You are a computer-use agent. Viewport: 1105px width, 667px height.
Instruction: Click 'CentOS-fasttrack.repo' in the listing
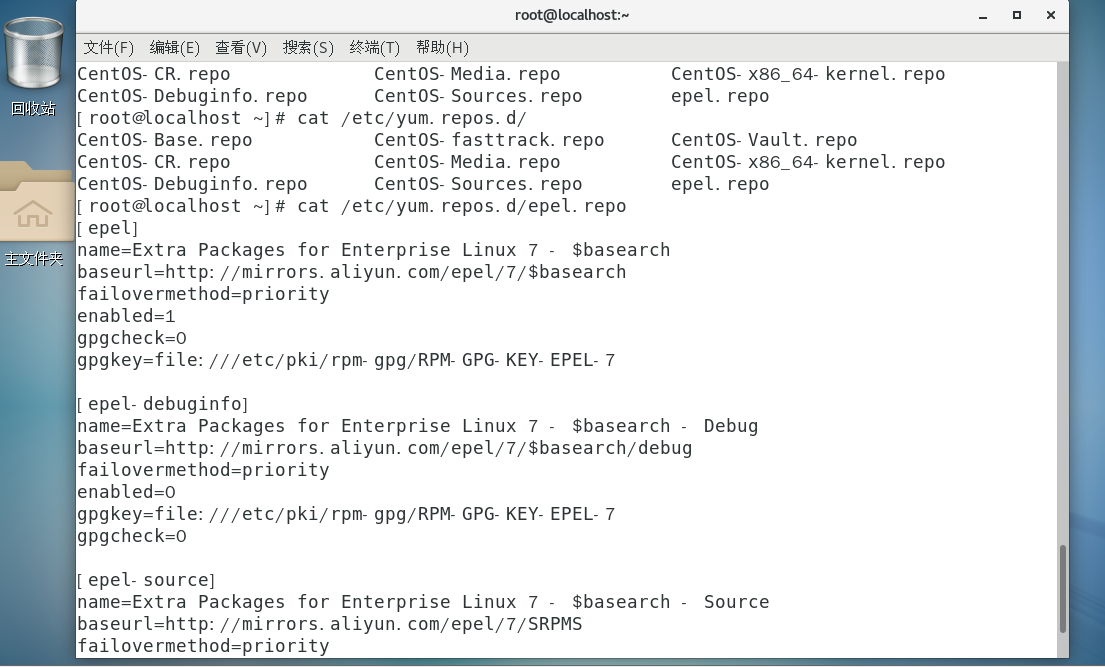489,140
